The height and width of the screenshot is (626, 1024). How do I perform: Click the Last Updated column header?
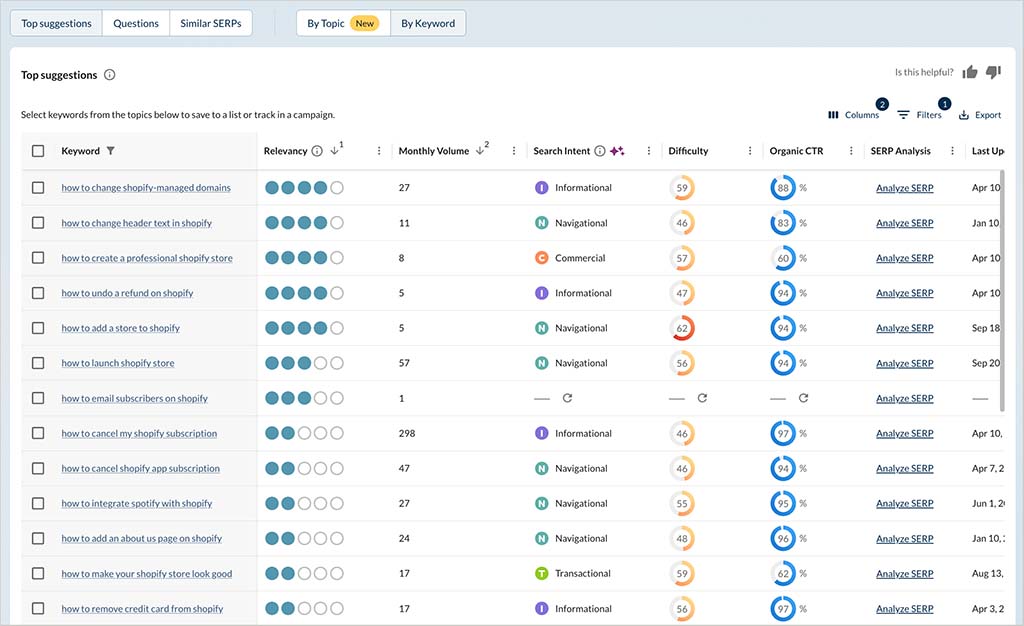click(987, 151)
